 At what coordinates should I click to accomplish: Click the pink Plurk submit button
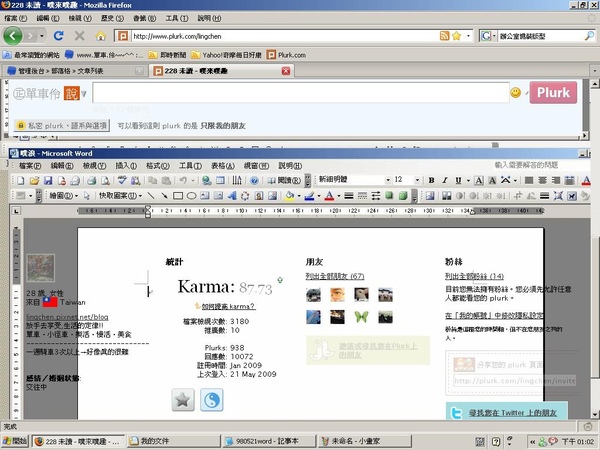[553, 92]
